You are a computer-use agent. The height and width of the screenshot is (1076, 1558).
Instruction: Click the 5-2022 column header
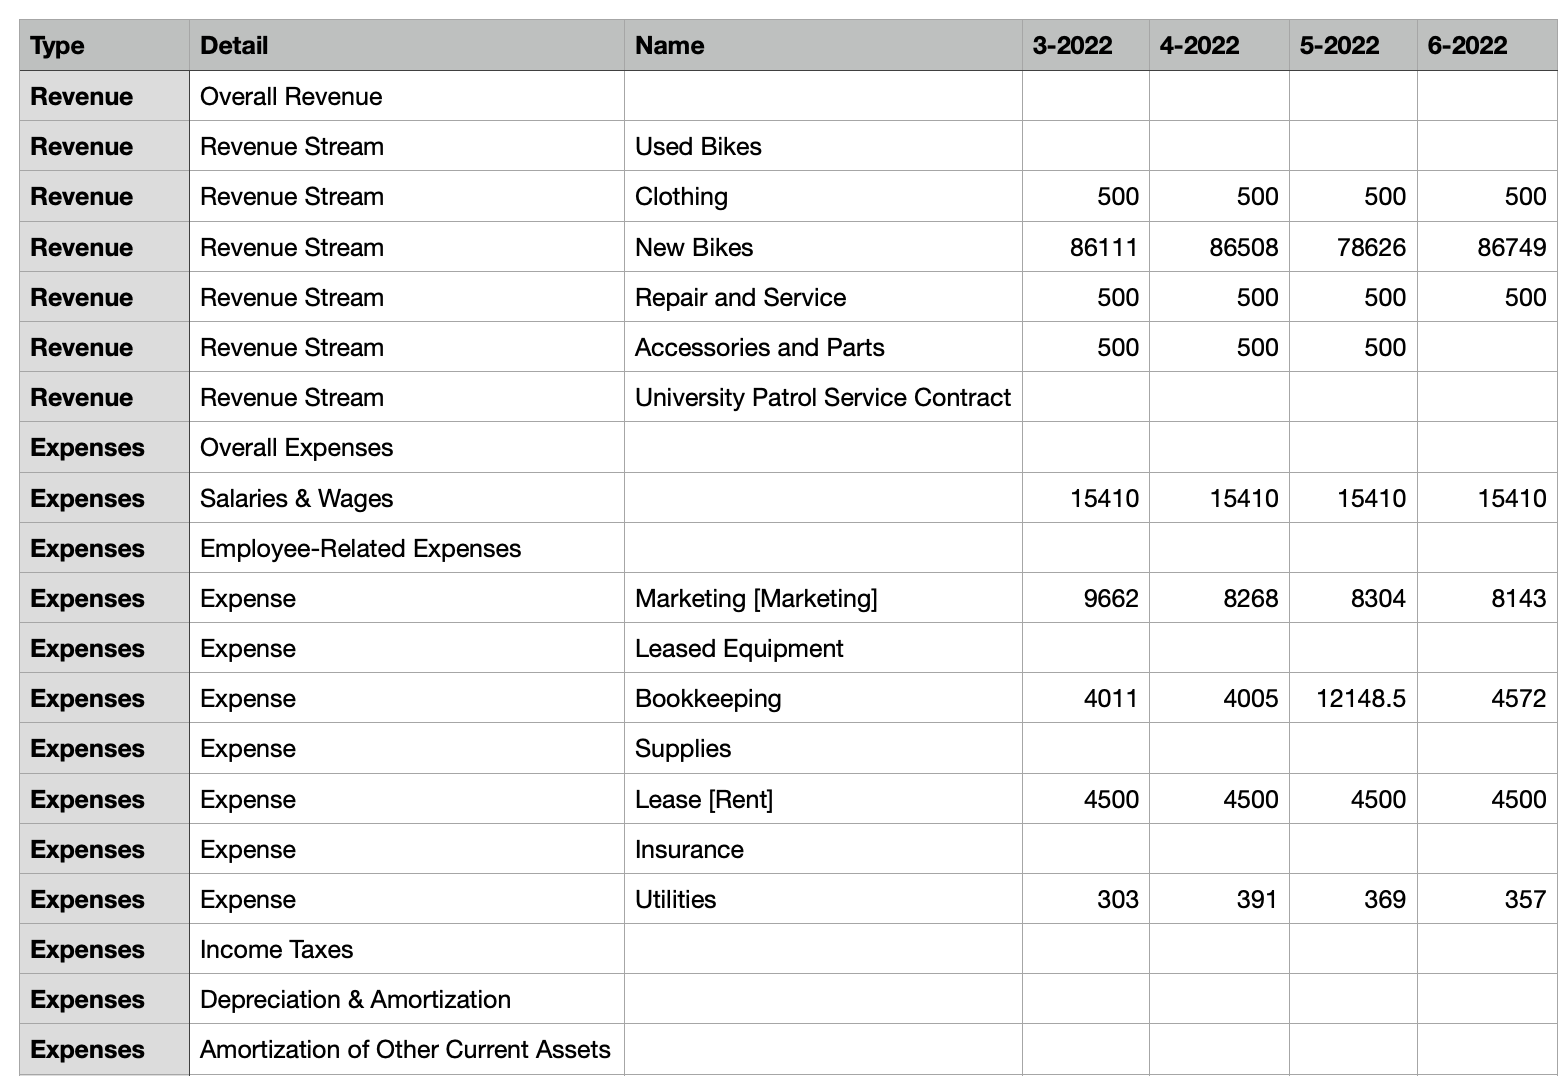[x=1353, y=45]
